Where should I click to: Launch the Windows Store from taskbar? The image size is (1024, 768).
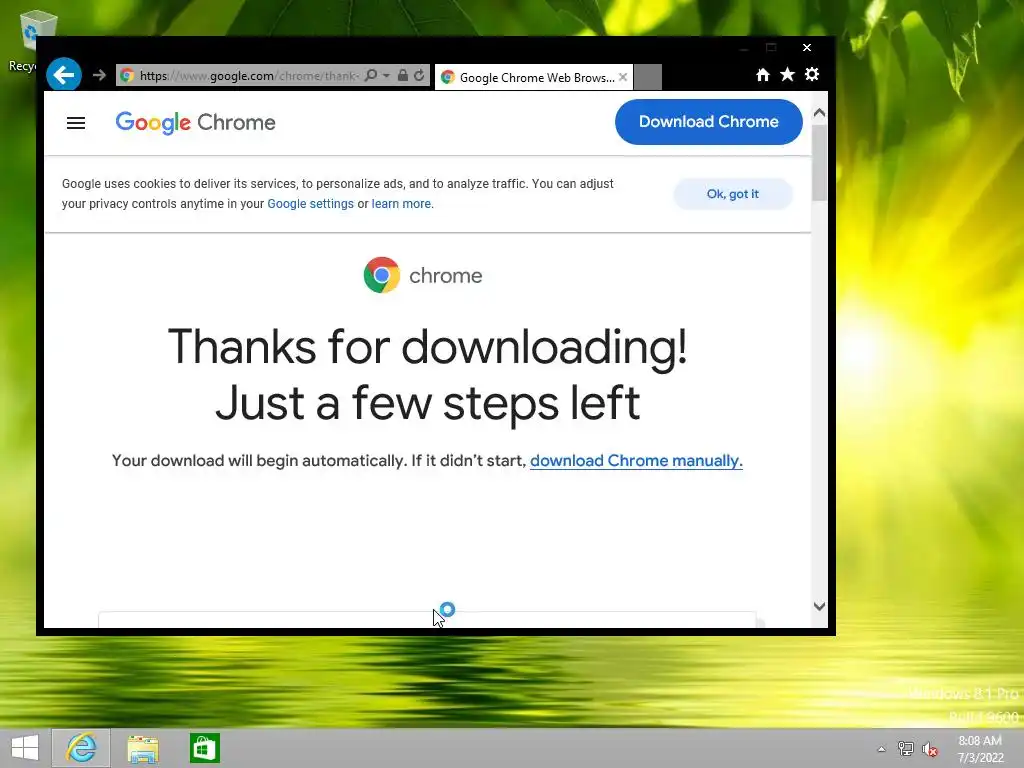point(204,748)
